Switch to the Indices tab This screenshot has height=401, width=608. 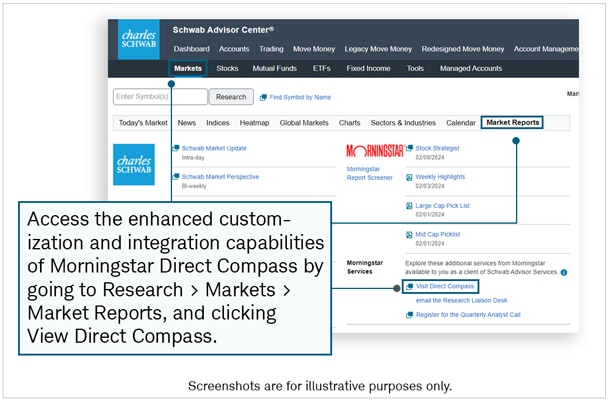pyautogui.click(x=218, y=123)
